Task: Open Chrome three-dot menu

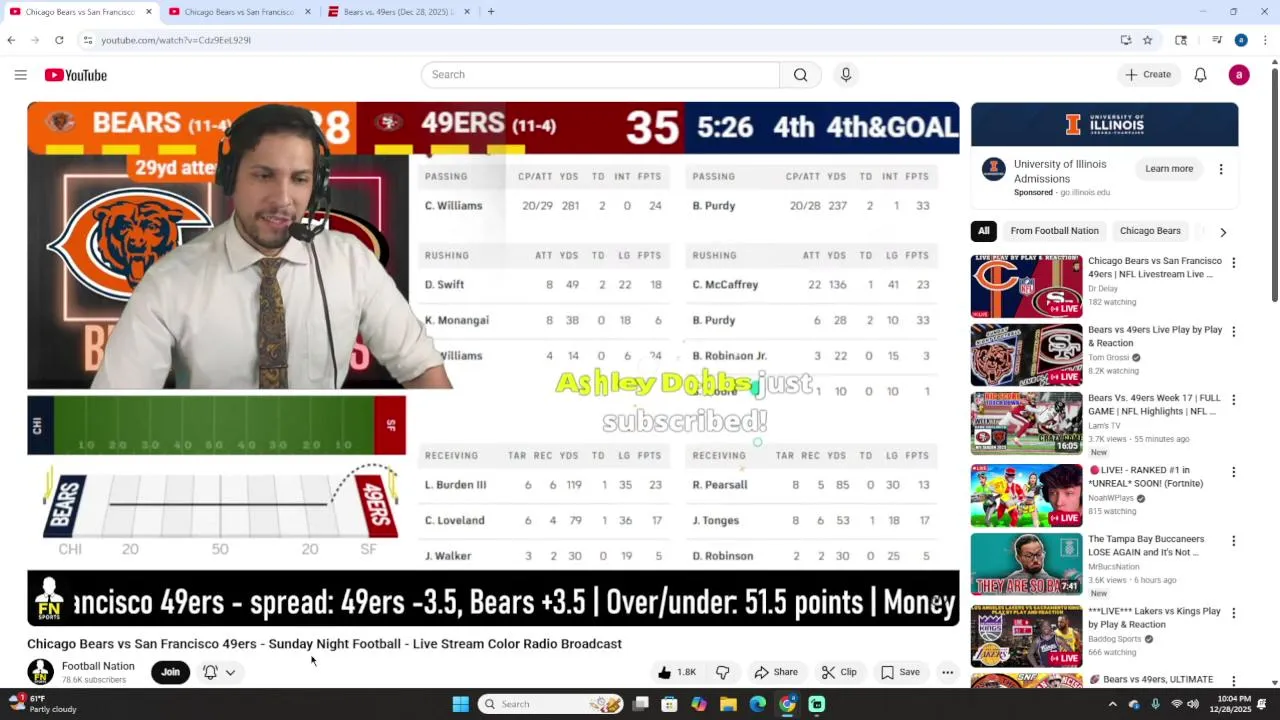Action: 1265,40
